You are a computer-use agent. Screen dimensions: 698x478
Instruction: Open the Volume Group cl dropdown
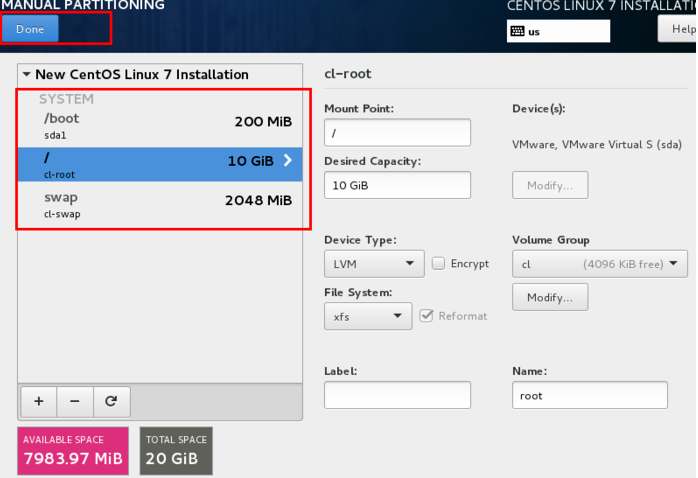(x=600, y=264)
